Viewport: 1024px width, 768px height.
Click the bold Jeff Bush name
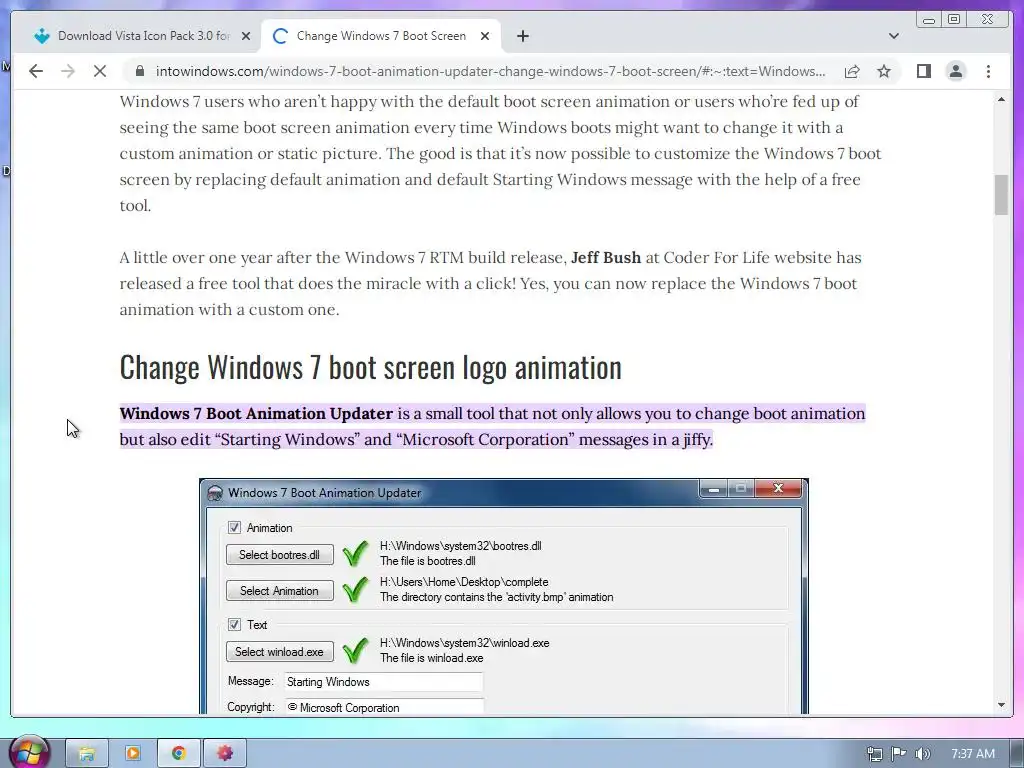coord(606,257)
